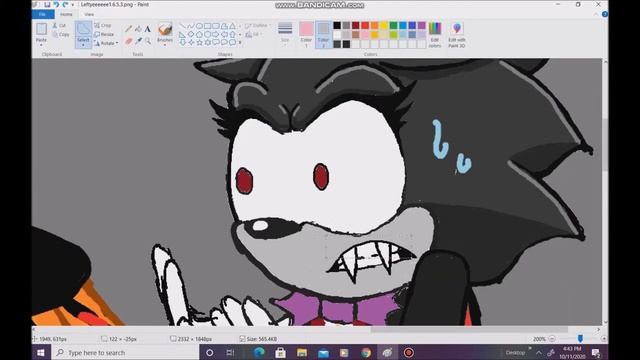Image resolution: width=640 pixels, height=360 pixels.
Task: Click the Cut command
Action: pyautogui.click(x=60, y=26)
